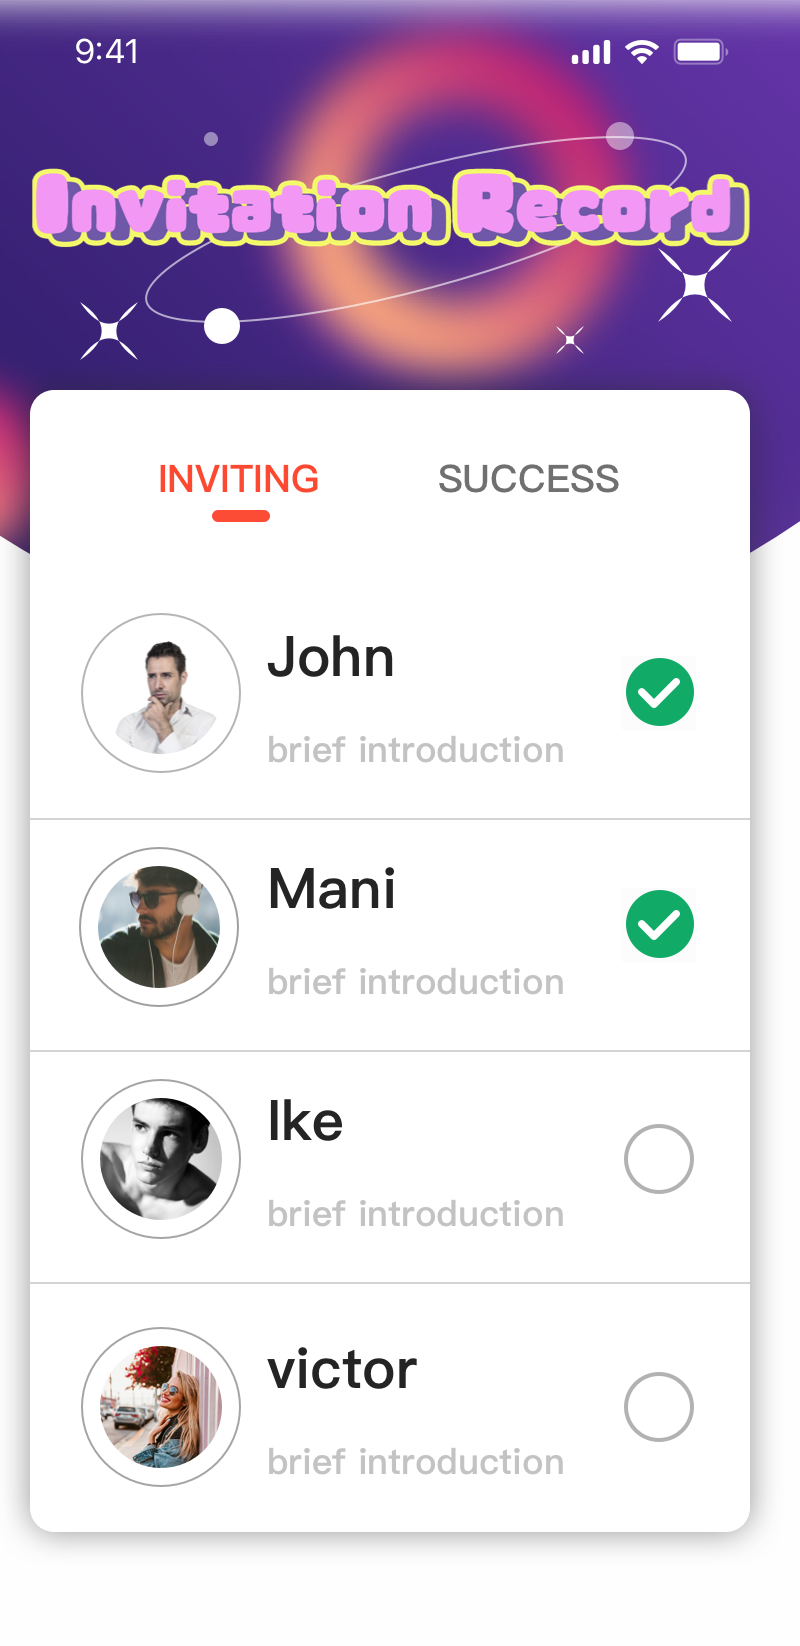Tap the Wi-Fi status icon
This screenshot has width=800, height=1646.
(x=642, y=52)
